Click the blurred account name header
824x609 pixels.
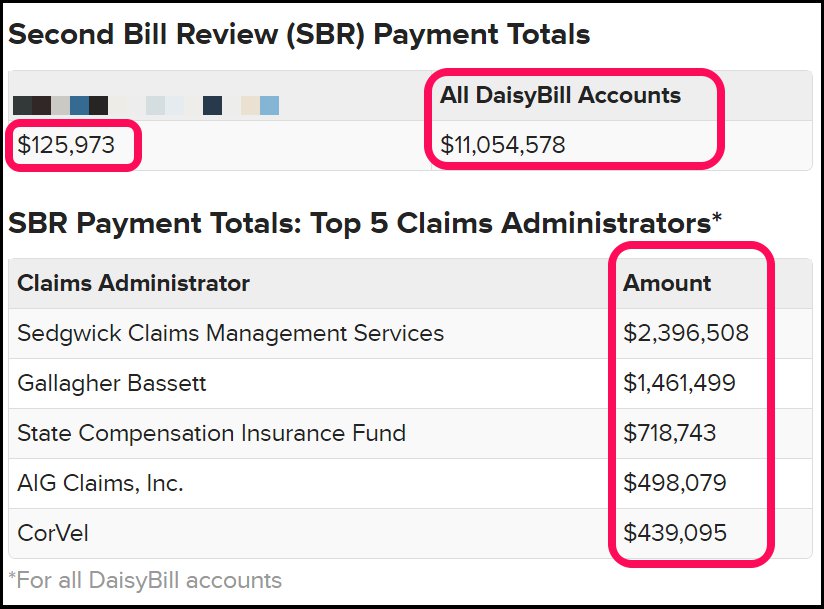pyautogui.click(x=146, y=106)
